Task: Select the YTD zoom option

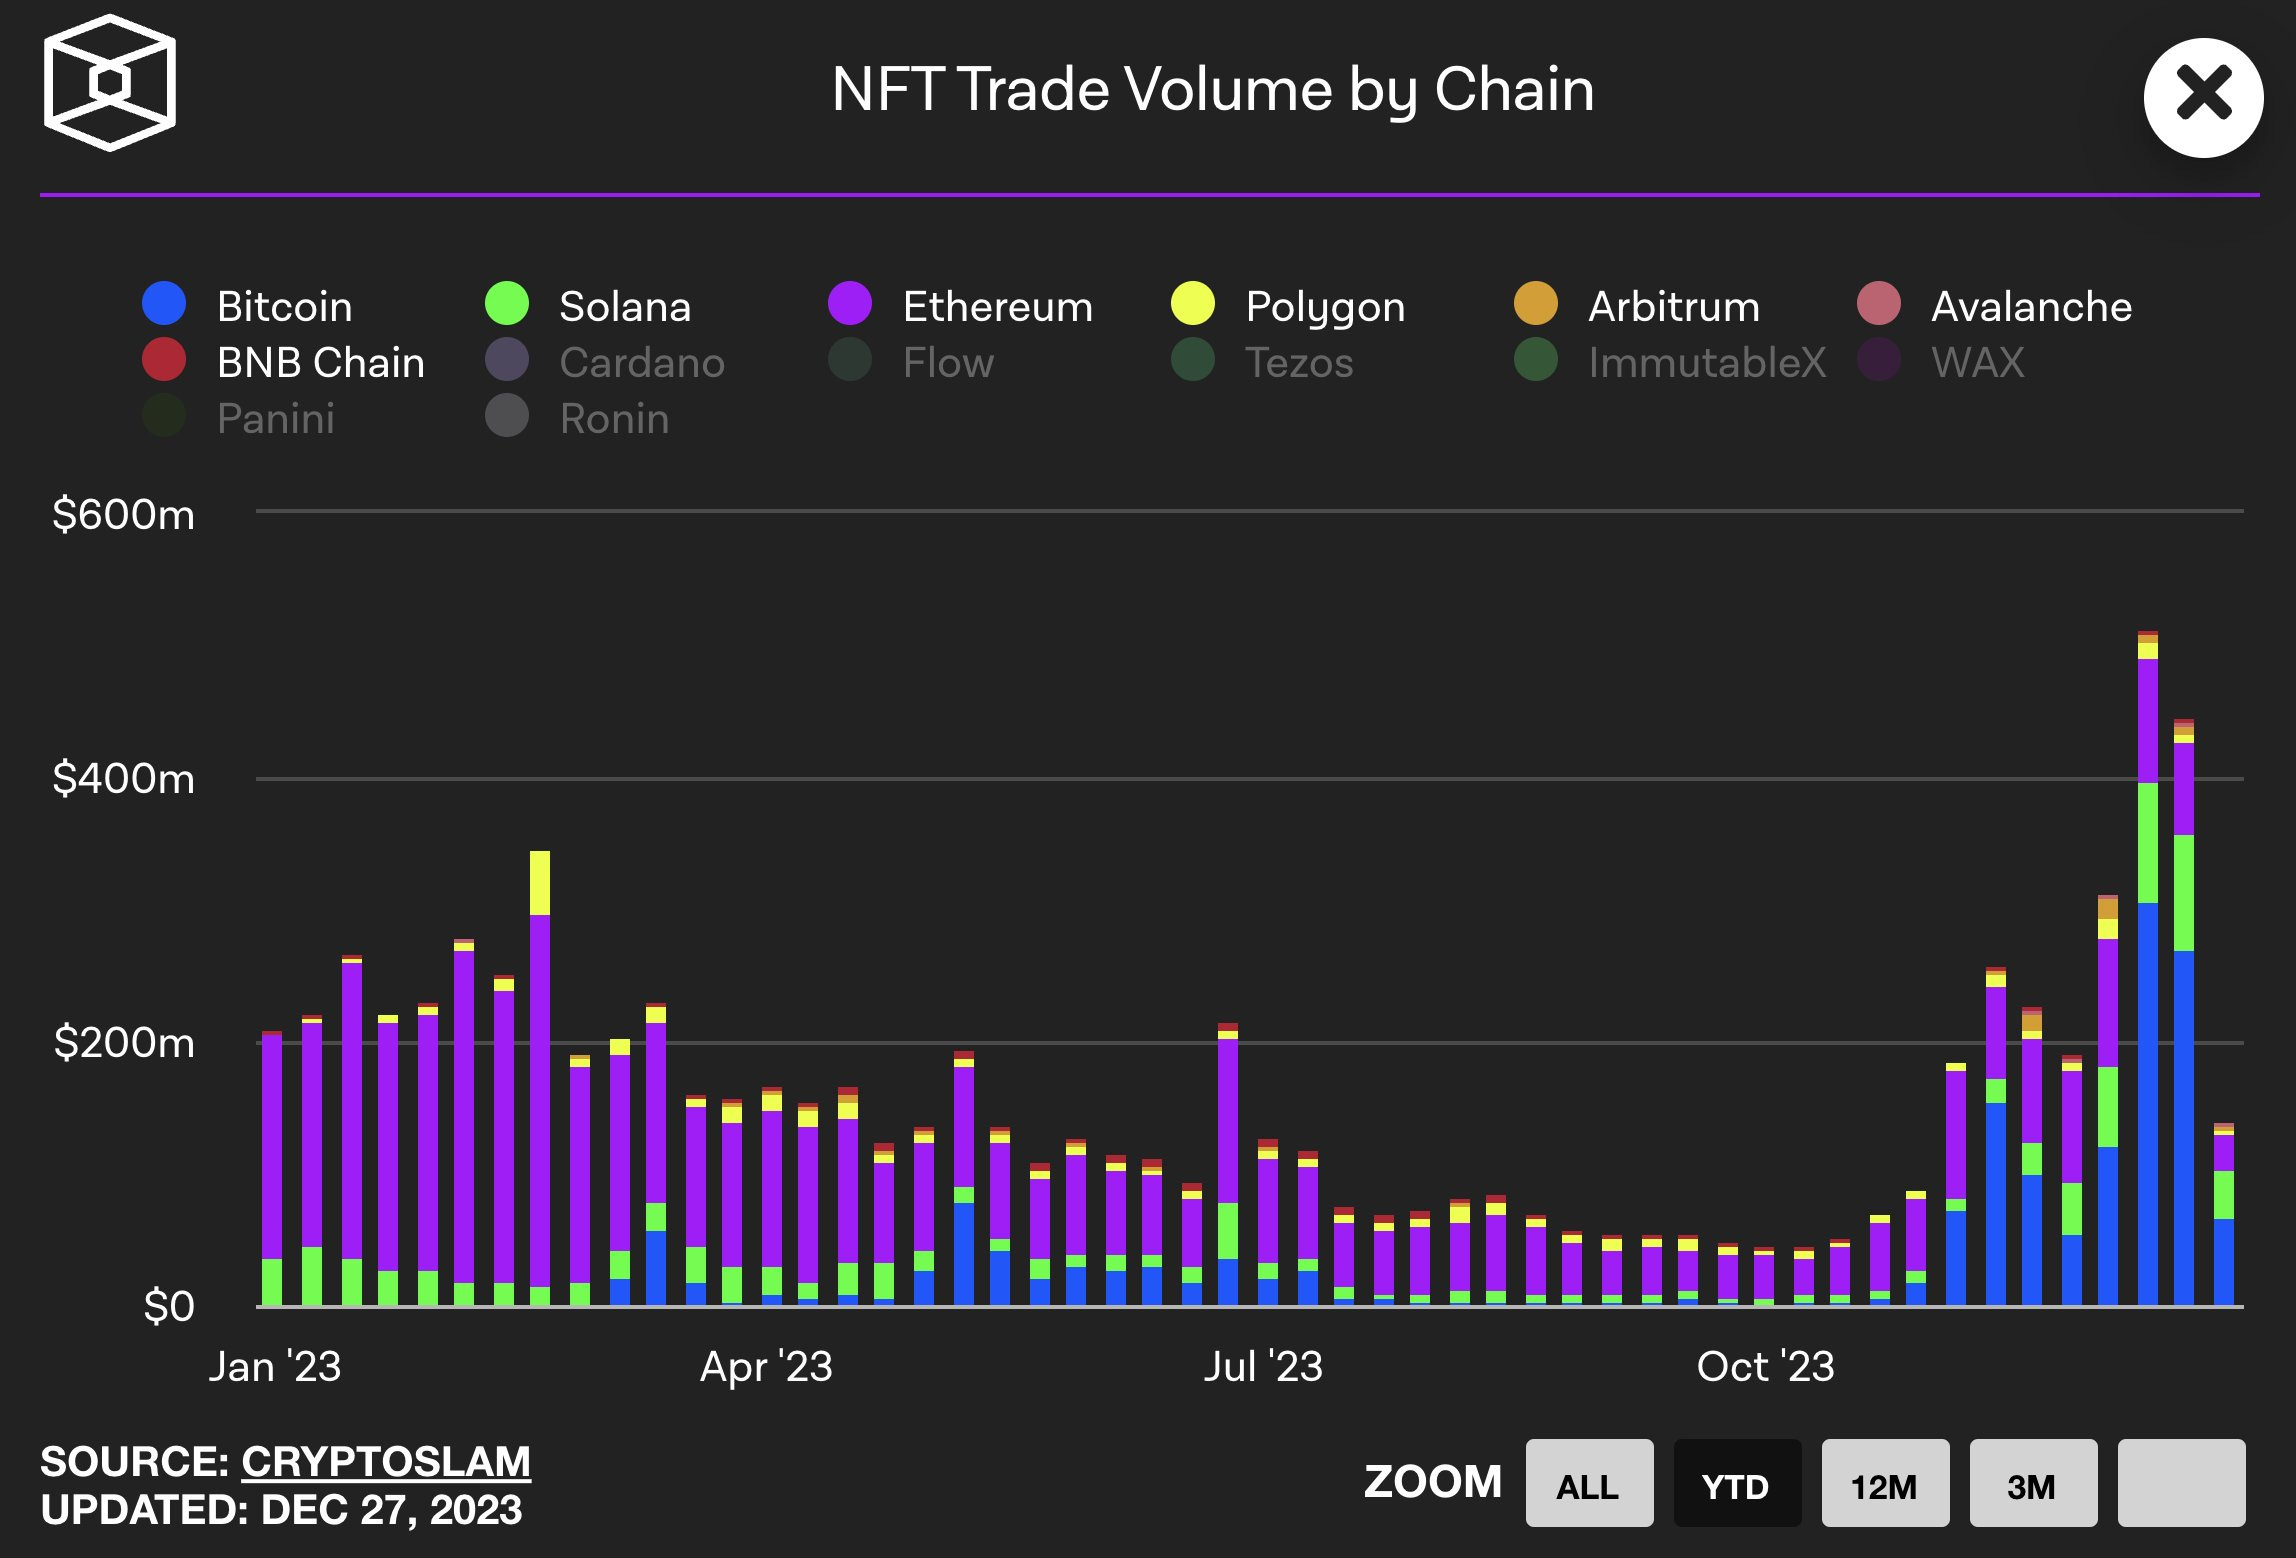Action: click(1736, 1484)
